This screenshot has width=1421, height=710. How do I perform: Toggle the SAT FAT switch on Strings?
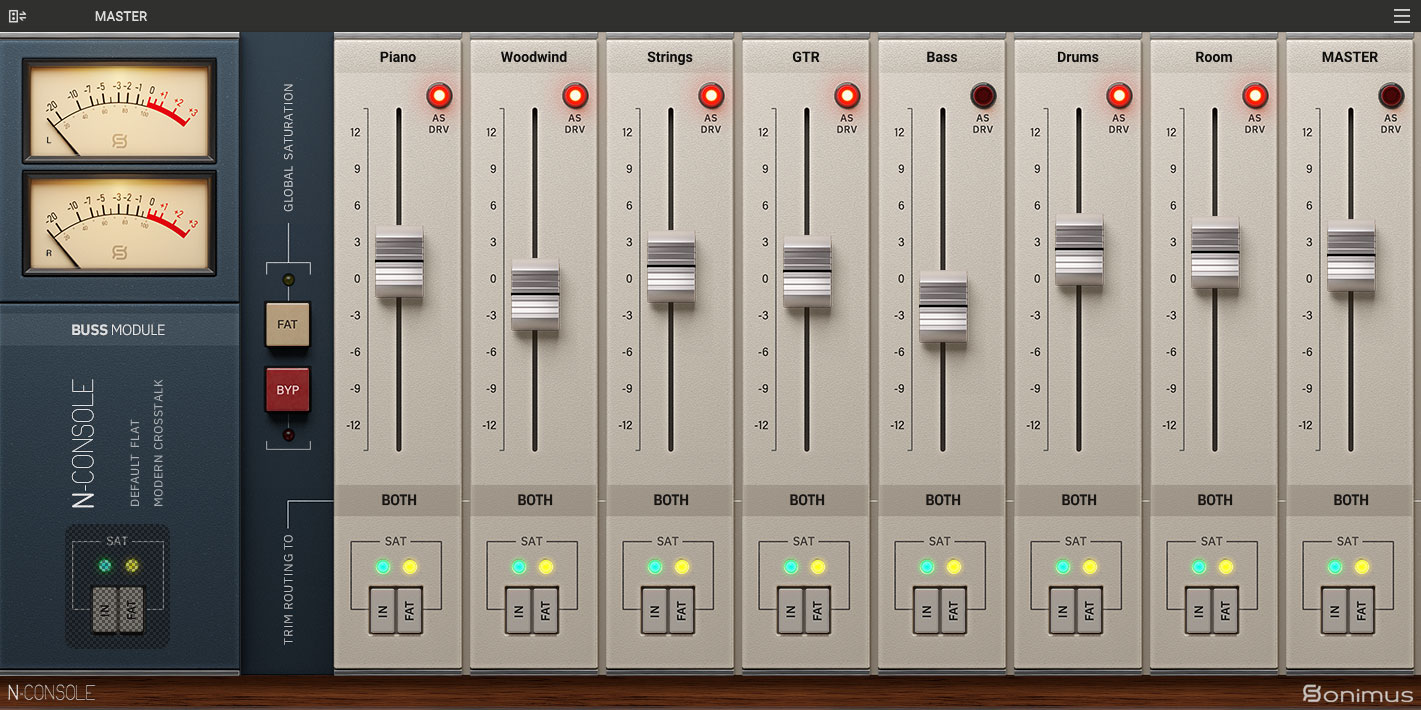pyautogui.click(x=682, y=610)
